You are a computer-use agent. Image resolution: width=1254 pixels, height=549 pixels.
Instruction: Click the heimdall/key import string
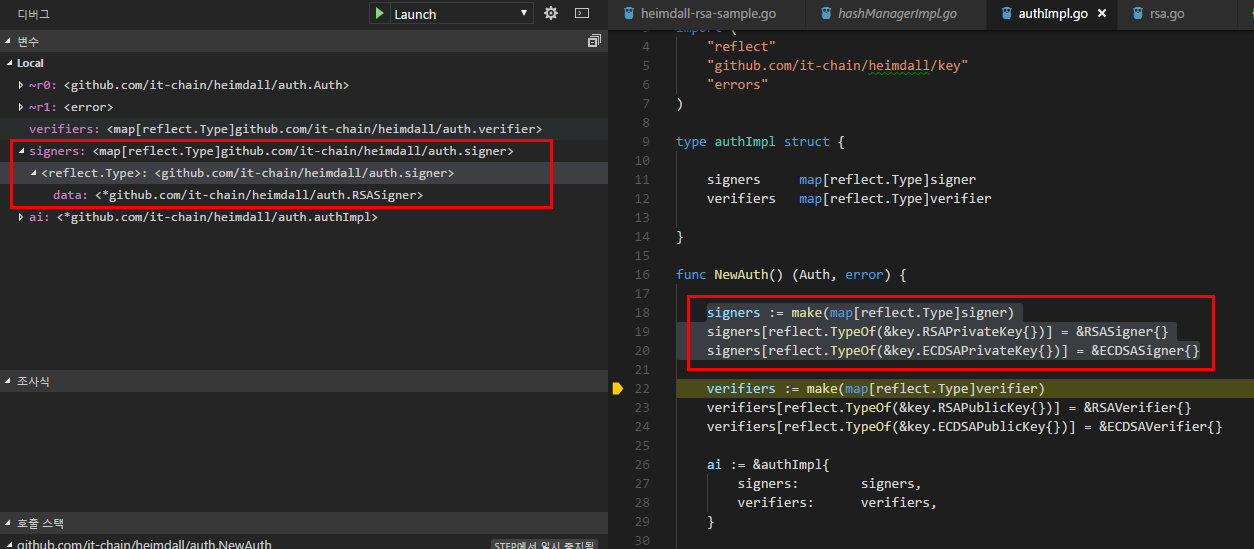tap(837, 66)
